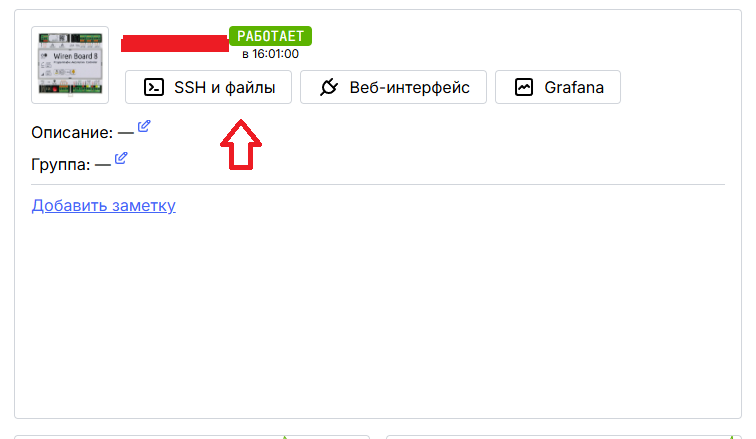Click the green РАБОТАЕТ status badge
Screen dimensions: 756x439
270,36
